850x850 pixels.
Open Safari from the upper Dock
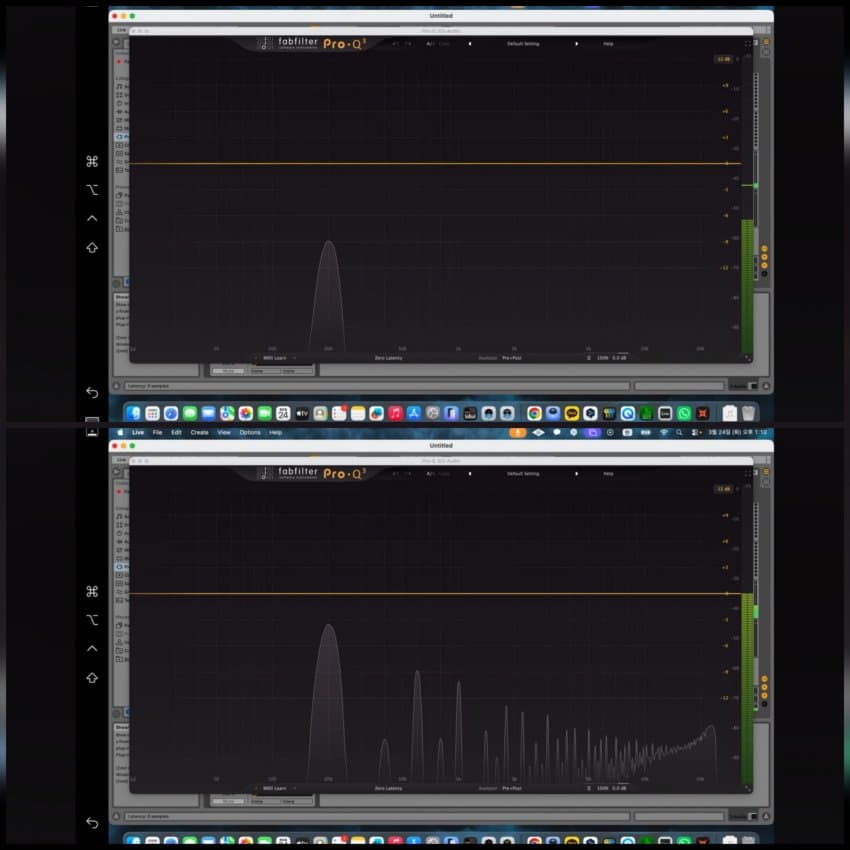tap(171, 414)
